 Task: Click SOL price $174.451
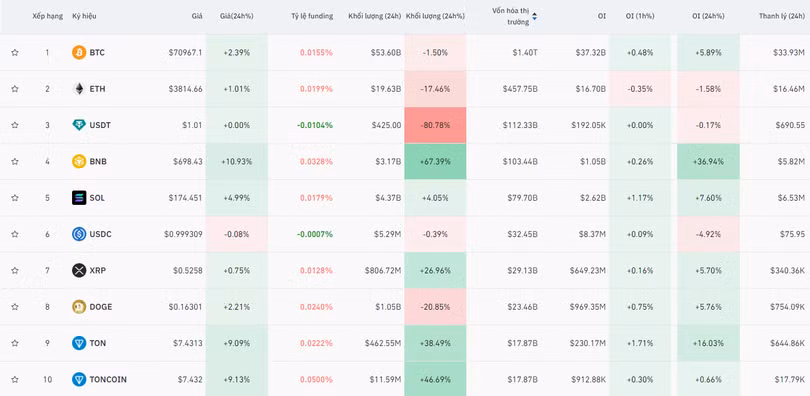(x=185, y=198)
